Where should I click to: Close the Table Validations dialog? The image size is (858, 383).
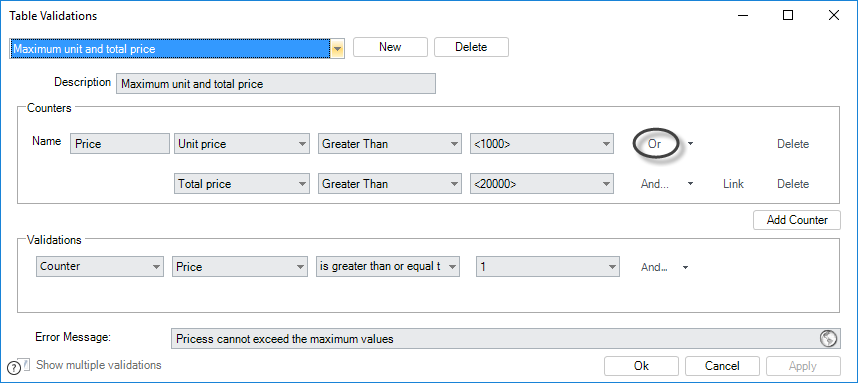(834, 15)
